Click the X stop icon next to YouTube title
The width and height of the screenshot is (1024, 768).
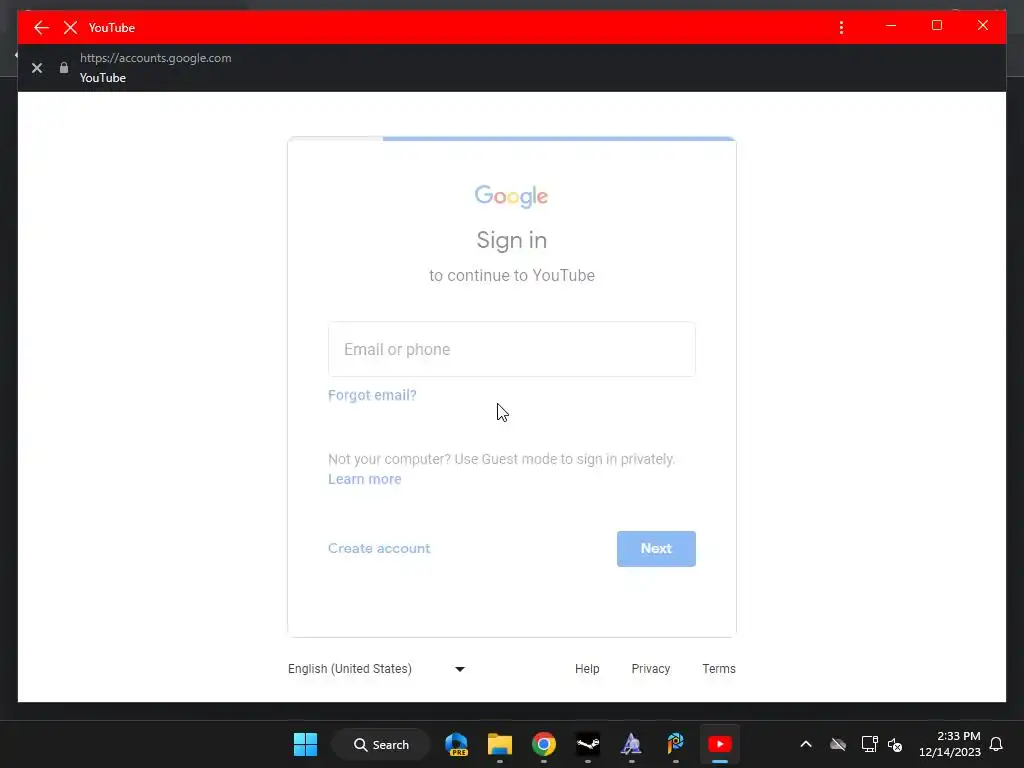pos(71,27)
